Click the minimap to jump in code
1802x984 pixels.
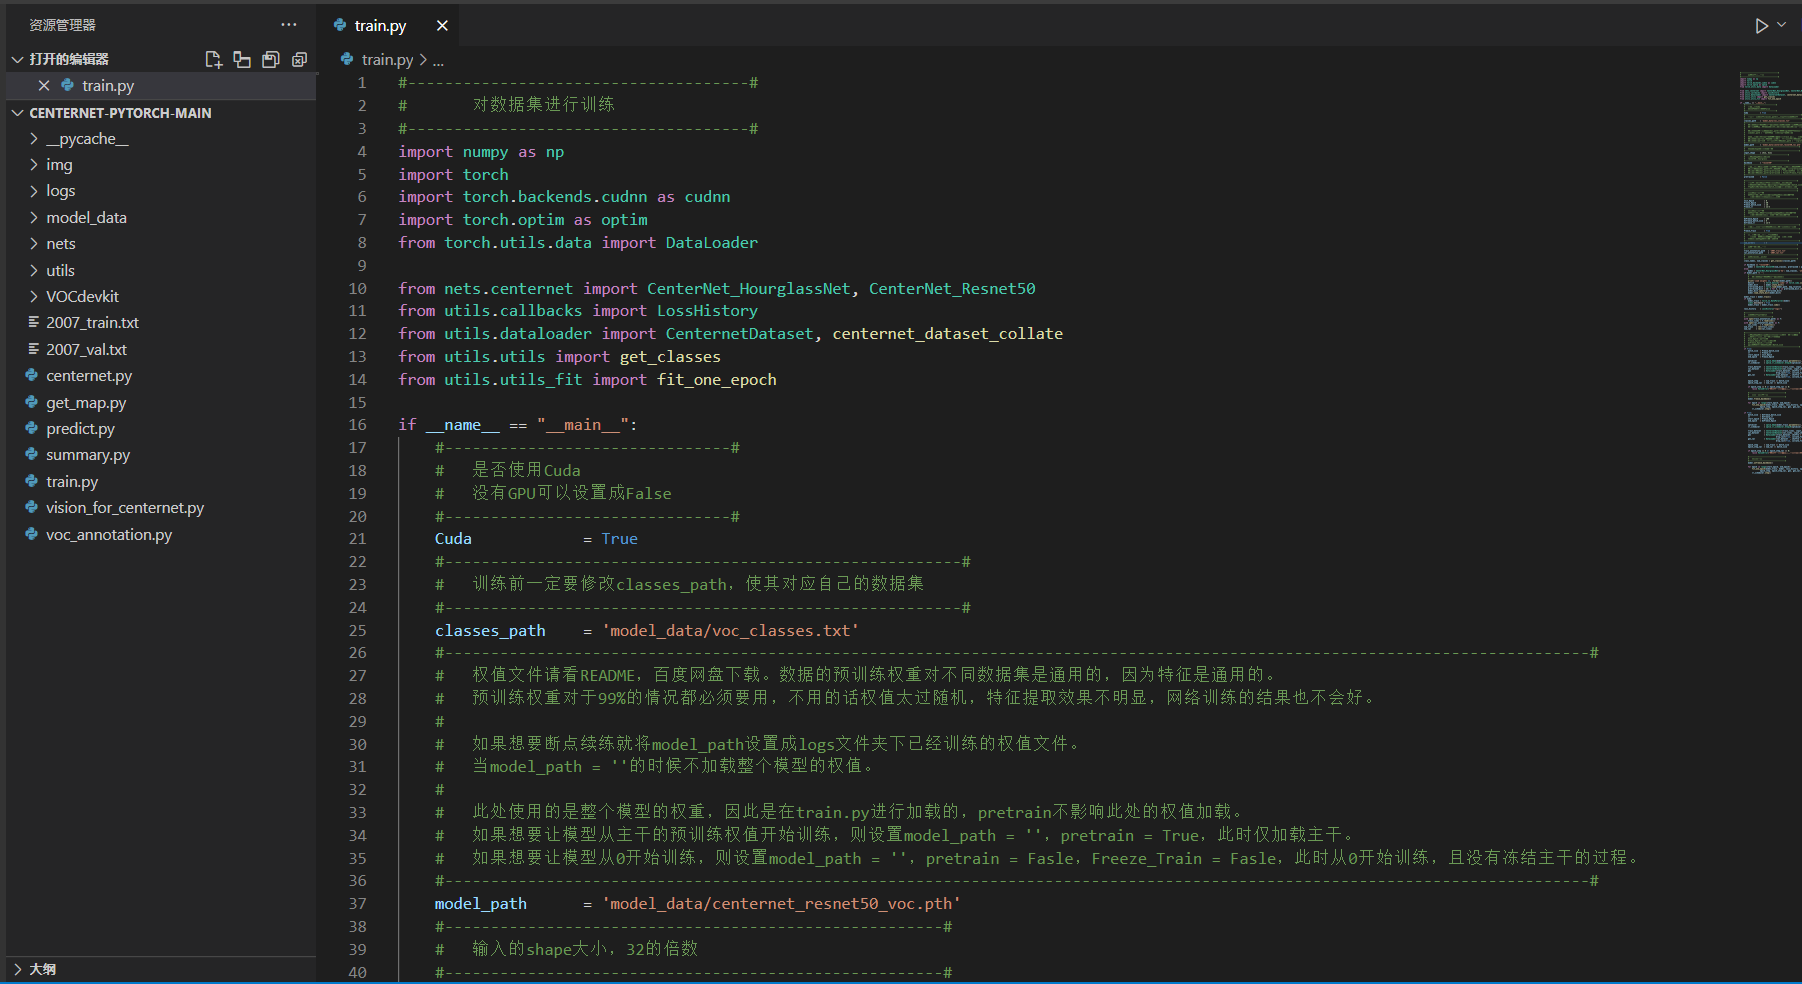click(1768, 270)
